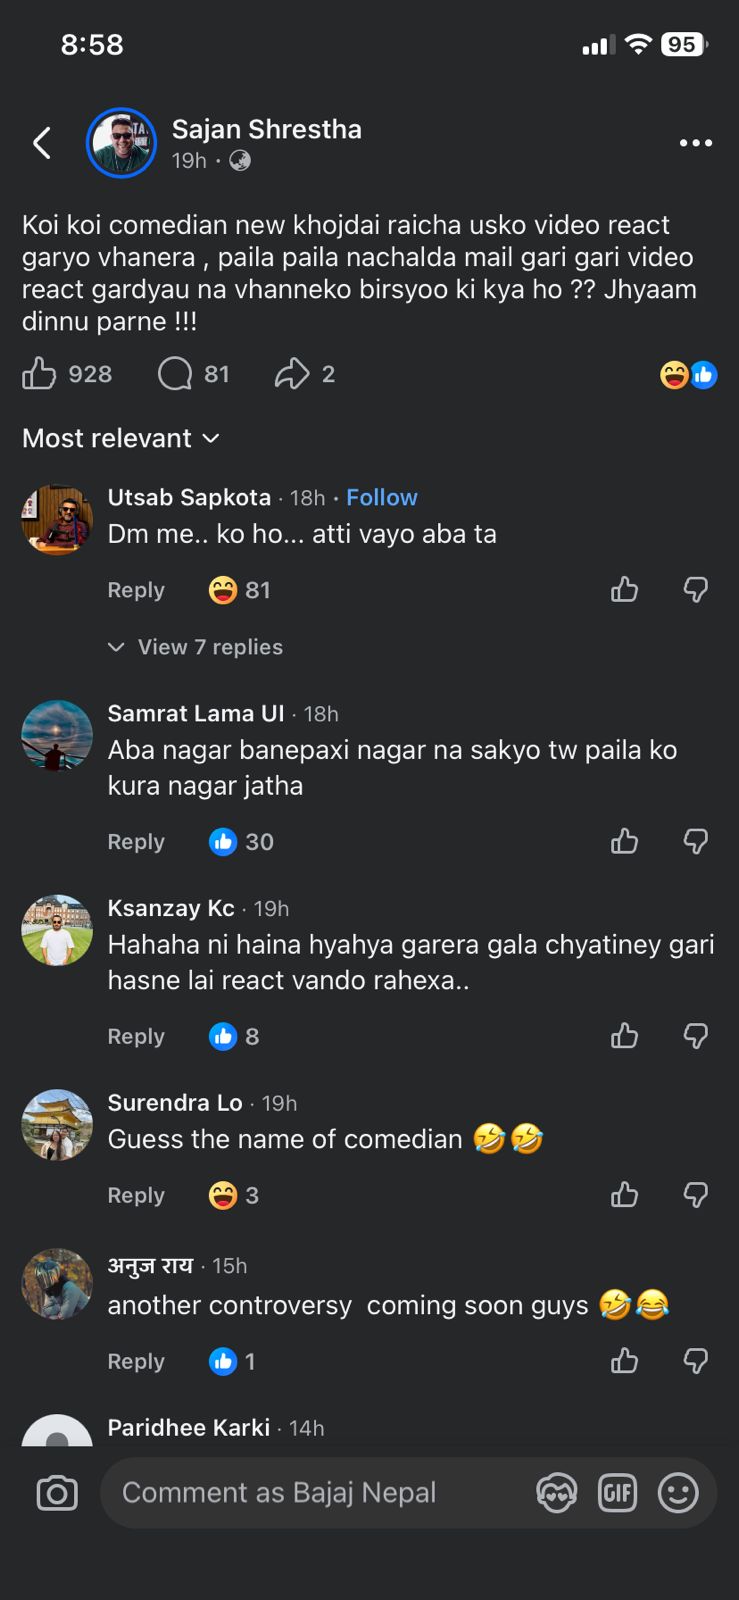Image resolution: width=739 pixels, height=1600 pixels.
Task: Tap the back arrow icon
Action: [42, 143]
